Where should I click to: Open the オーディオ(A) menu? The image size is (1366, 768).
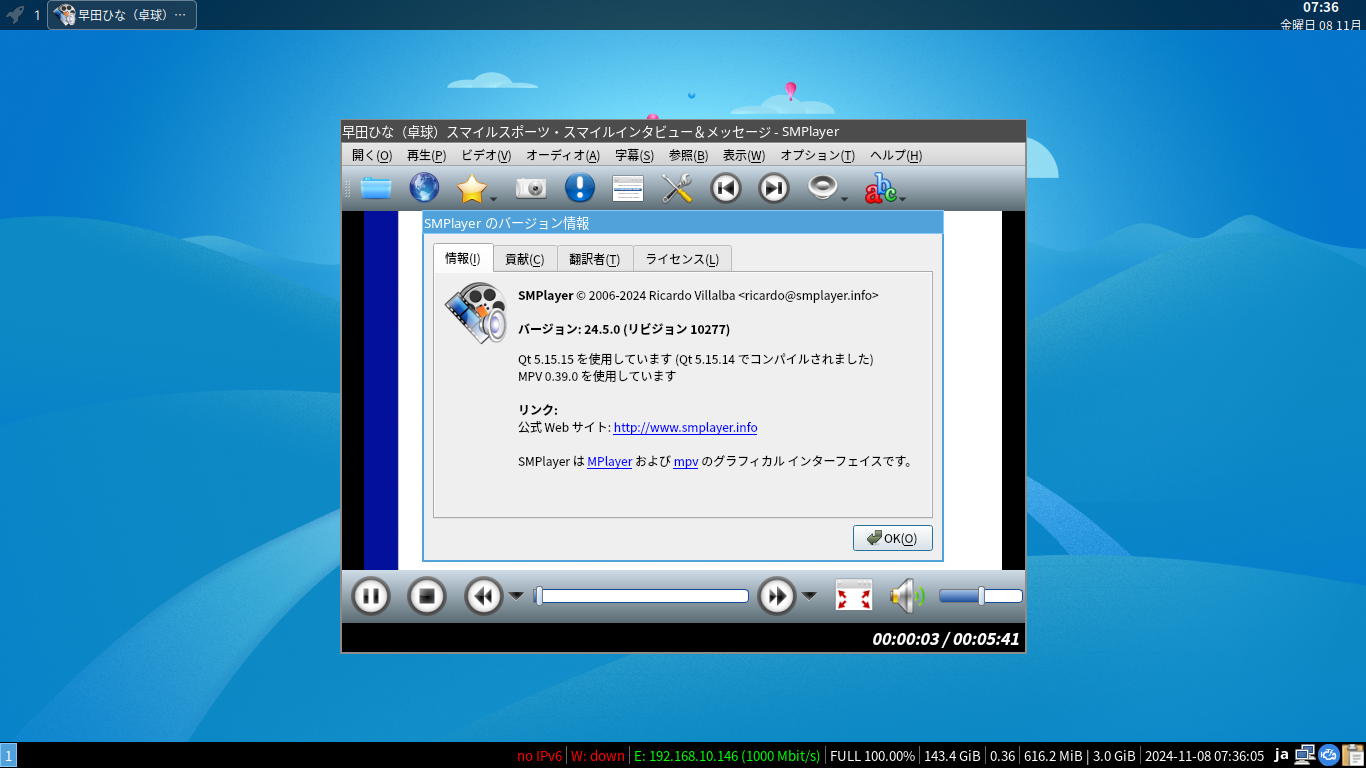click(x=563, y=155)
